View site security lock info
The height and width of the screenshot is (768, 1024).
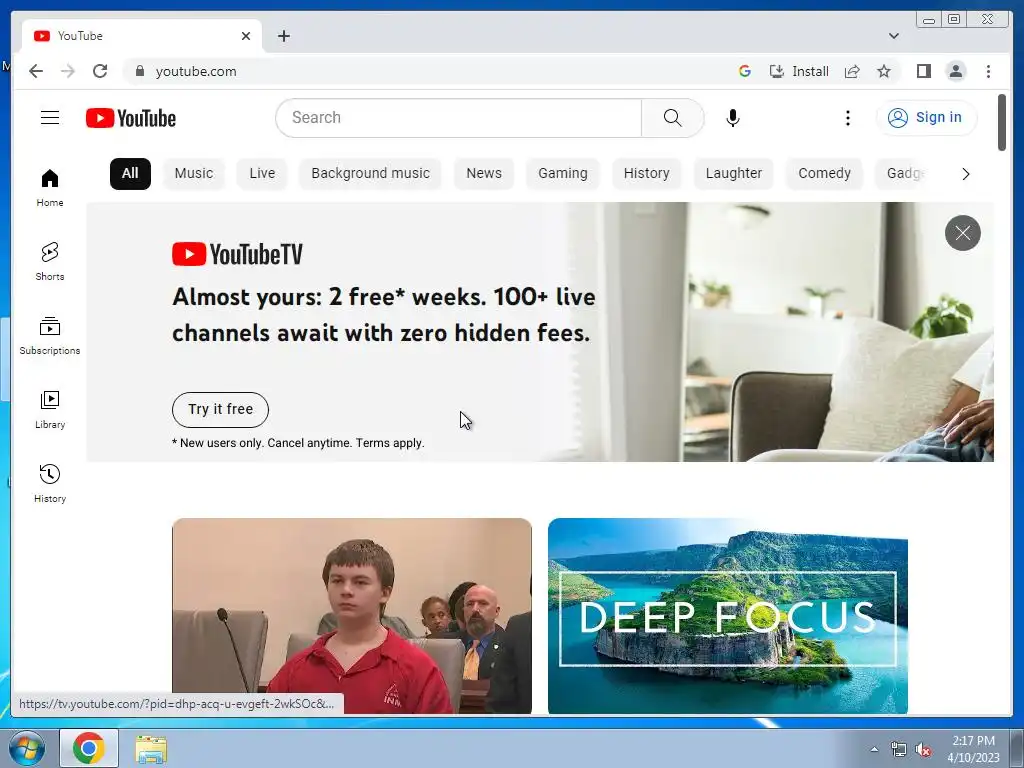[x=139, y=71]
